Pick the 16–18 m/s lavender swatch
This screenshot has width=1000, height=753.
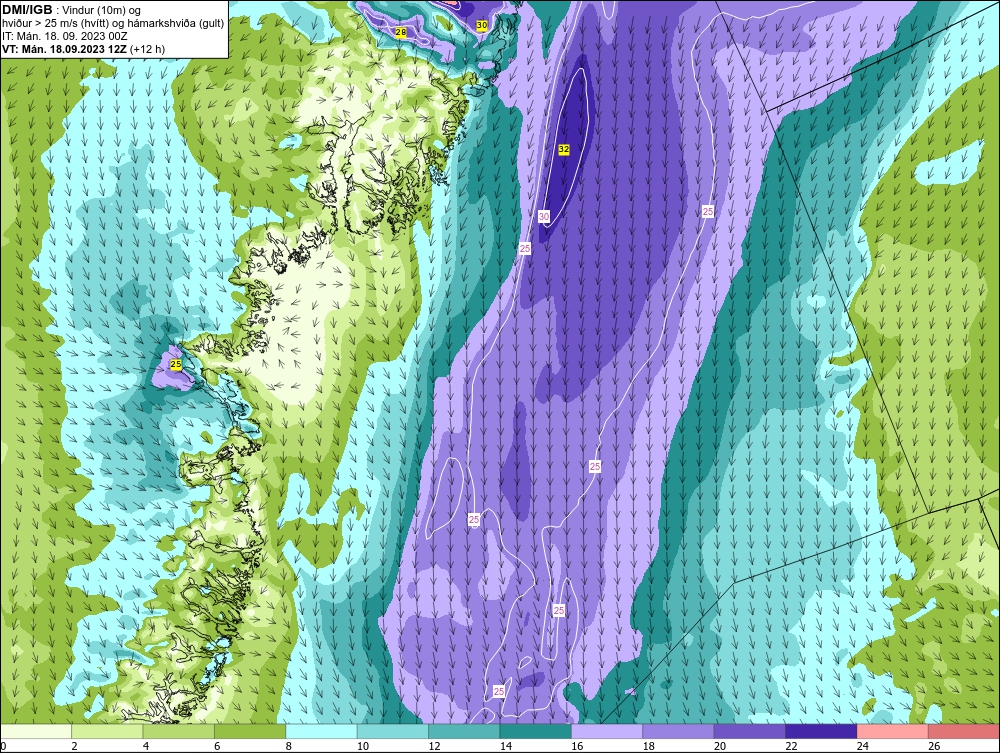607,731
